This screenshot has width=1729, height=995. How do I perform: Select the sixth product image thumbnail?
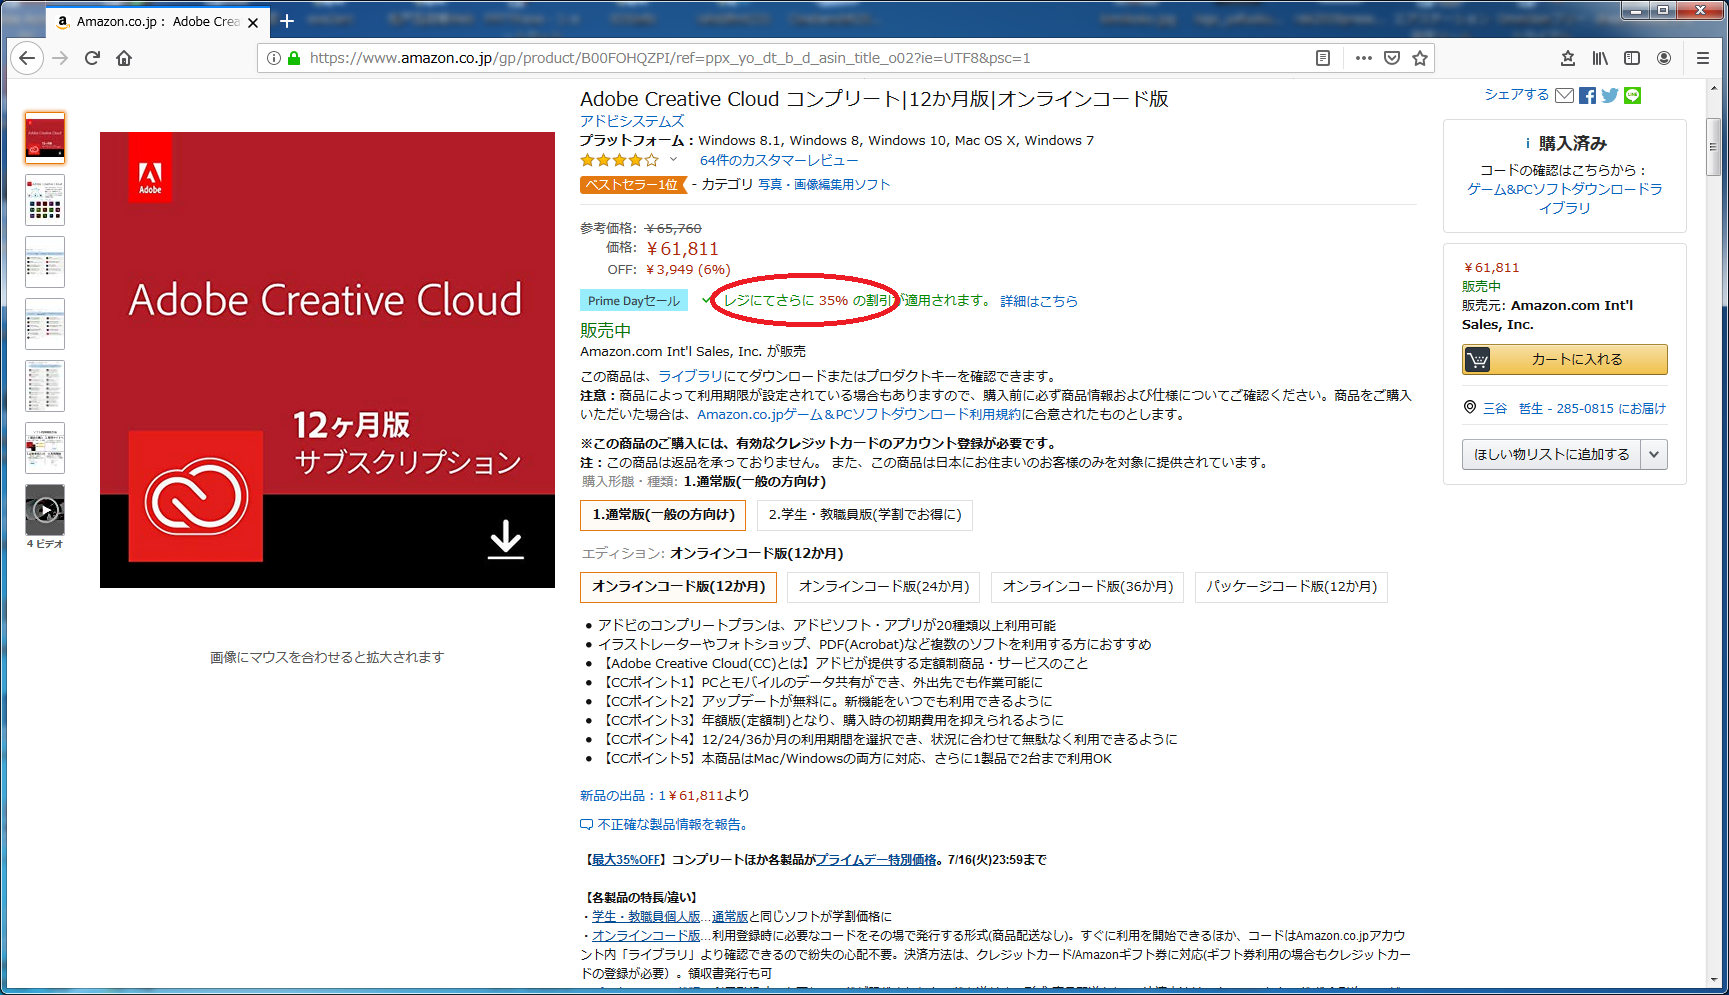45,448
